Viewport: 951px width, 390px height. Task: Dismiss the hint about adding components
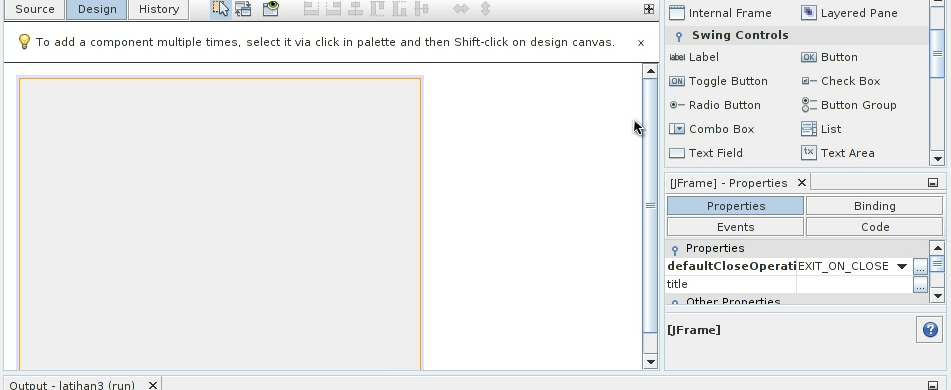click(x=640, y=42)
